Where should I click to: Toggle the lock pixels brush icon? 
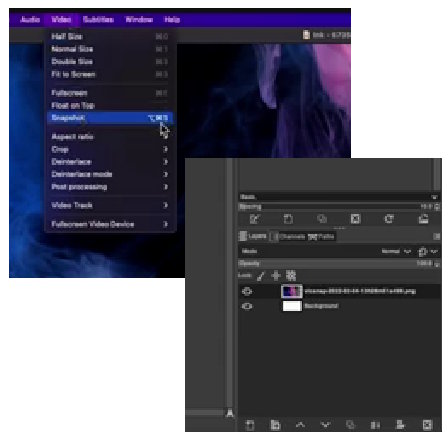coord(261,276)
